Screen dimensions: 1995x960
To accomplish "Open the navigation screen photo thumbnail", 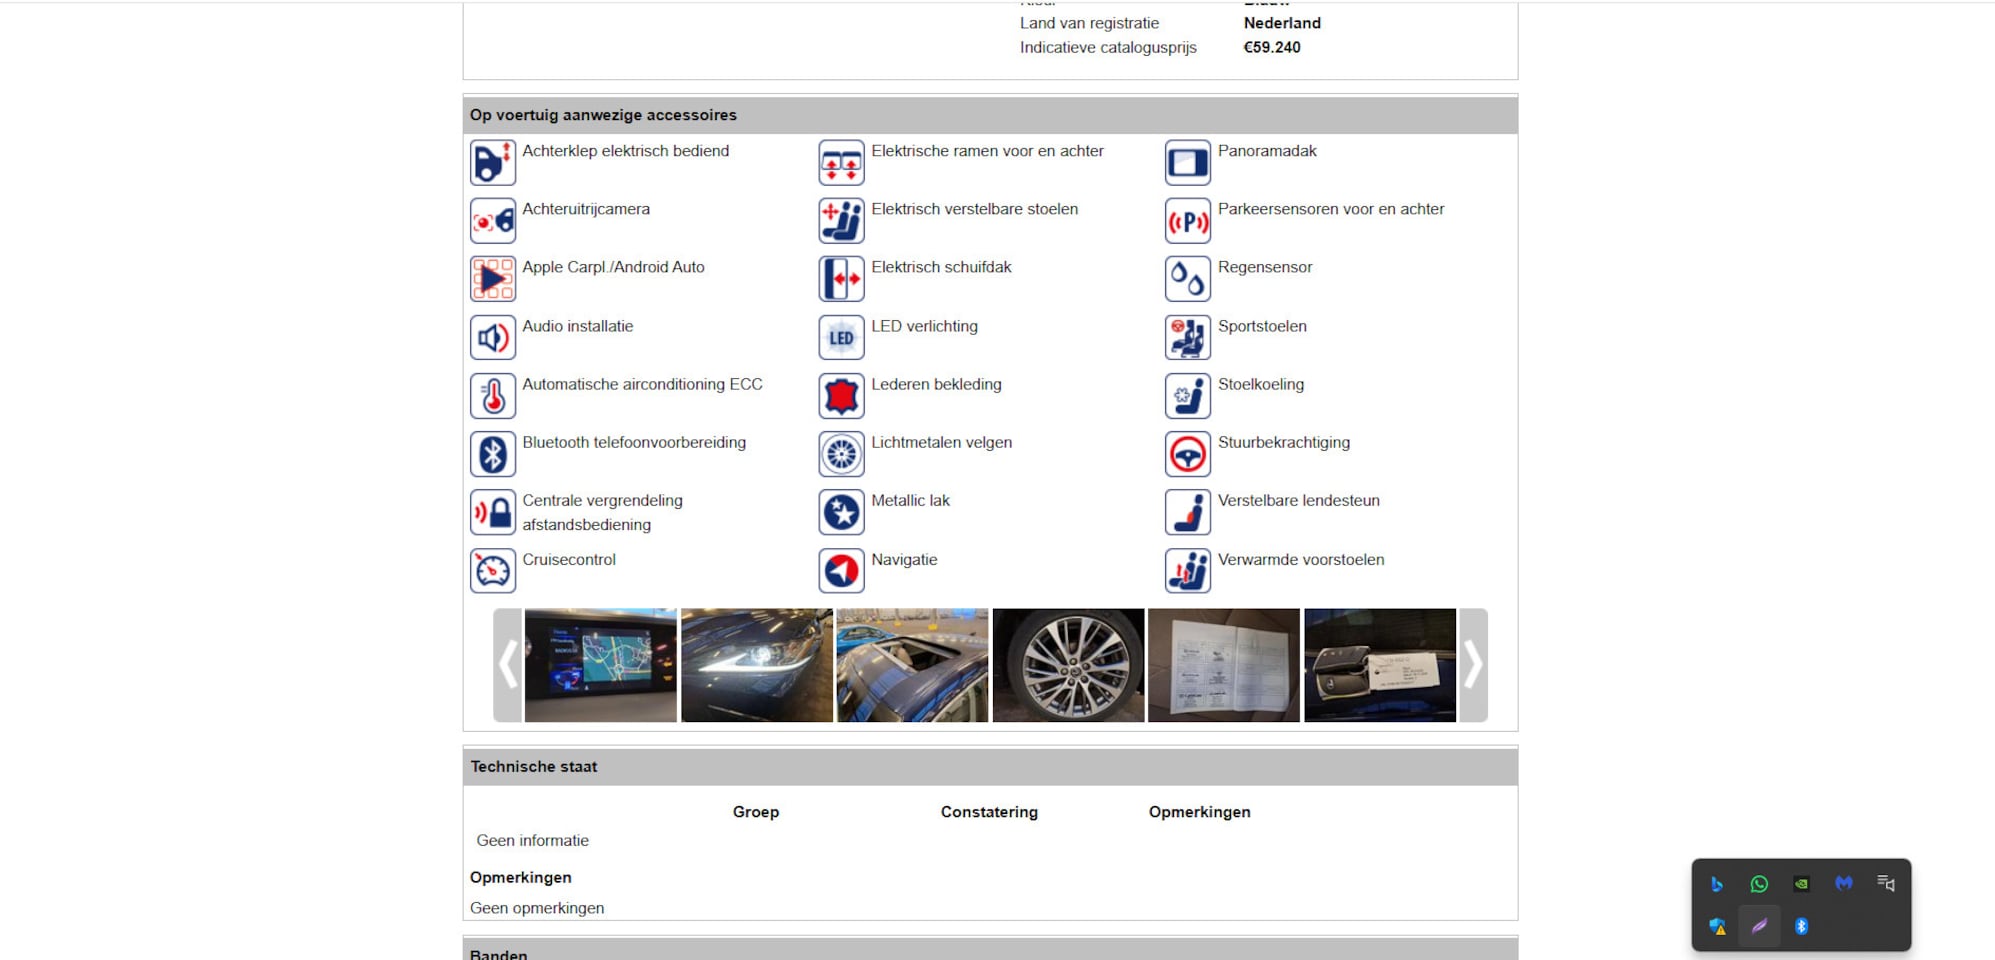I will pos(600,665).
